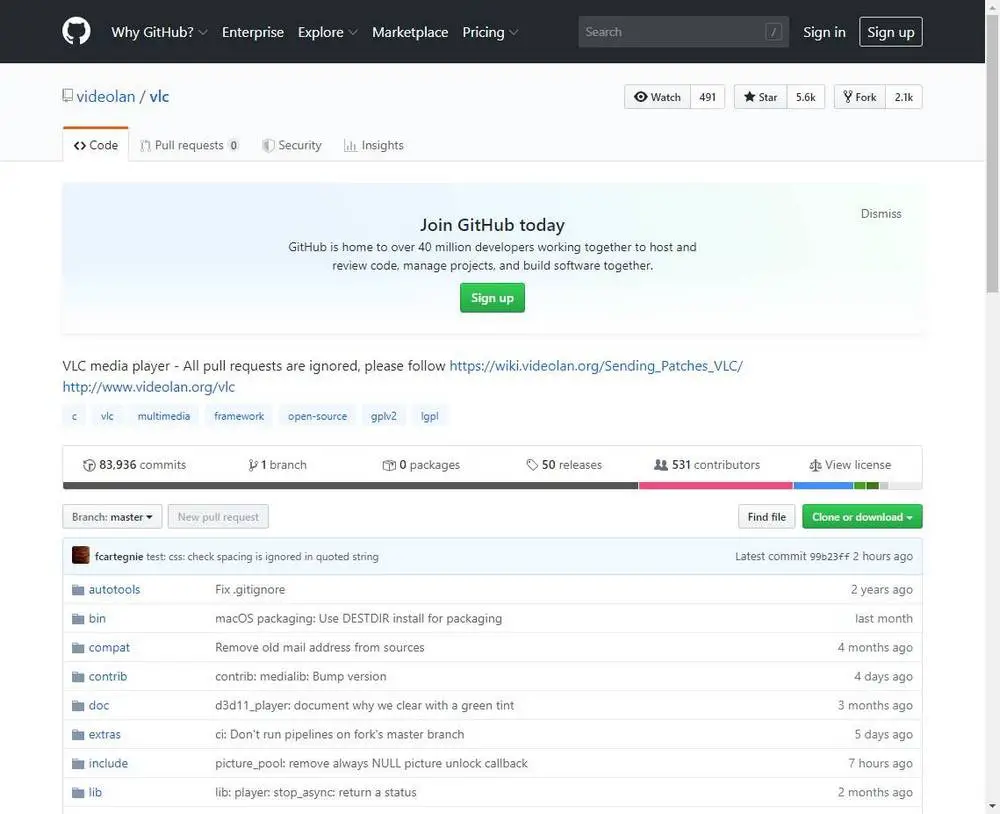The width and height of the screenshot is (1000, 814).
Task: Open the www.videolan.org/vlc link
Action: tap(149, 387)
